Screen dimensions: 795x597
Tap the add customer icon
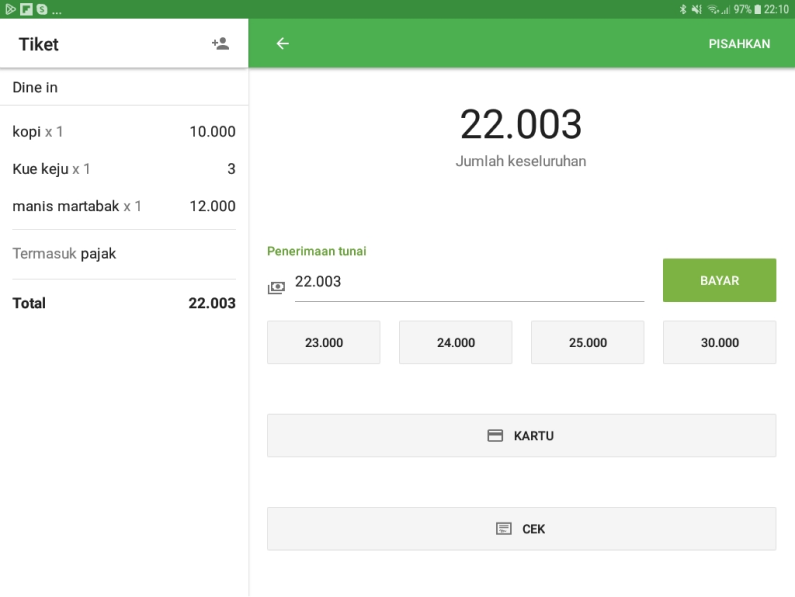[220, 44]
